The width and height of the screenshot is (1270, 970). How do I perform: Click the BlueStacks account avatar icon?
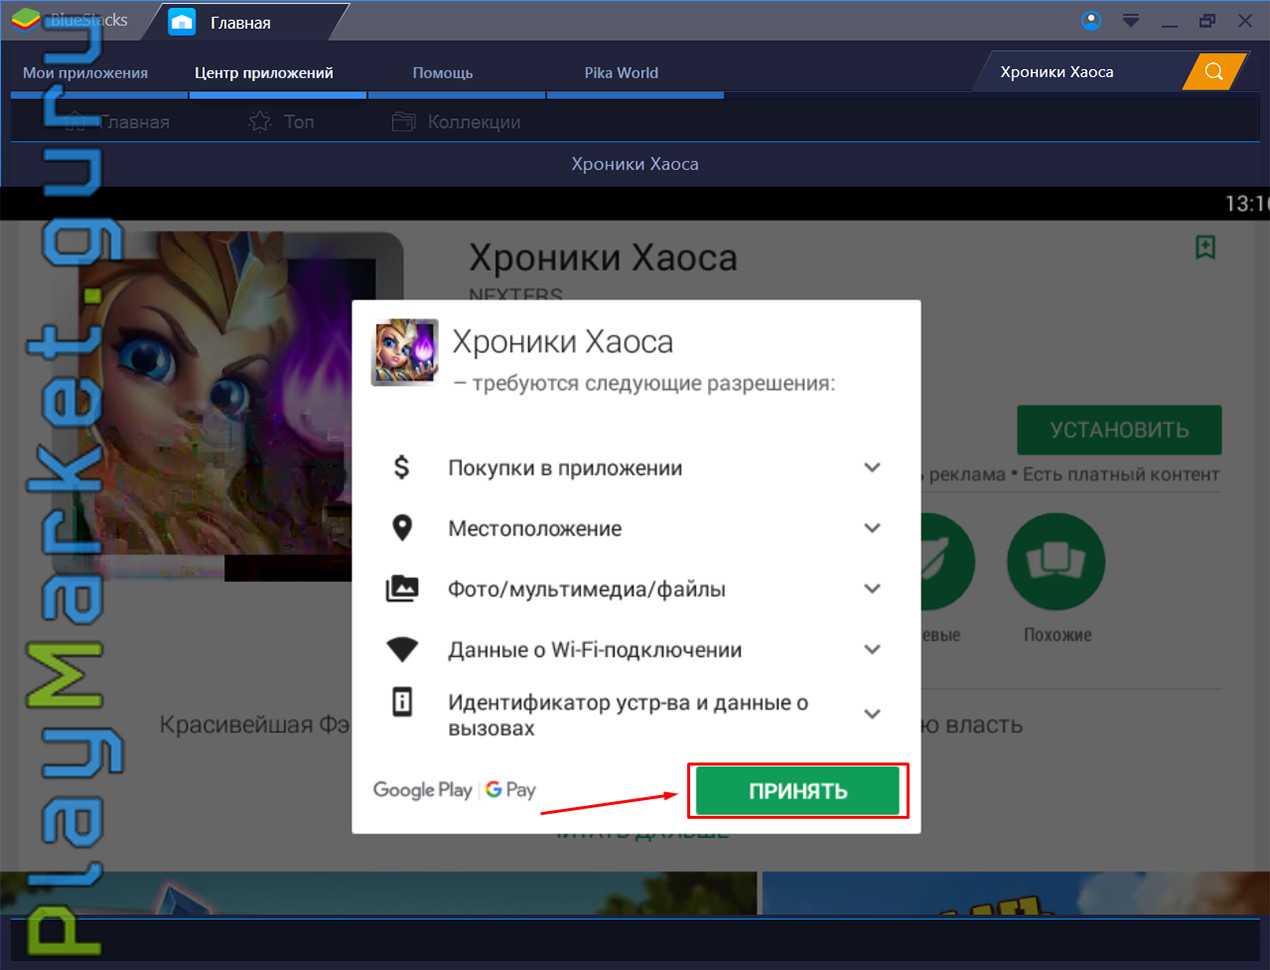(x=1091, y=20)
